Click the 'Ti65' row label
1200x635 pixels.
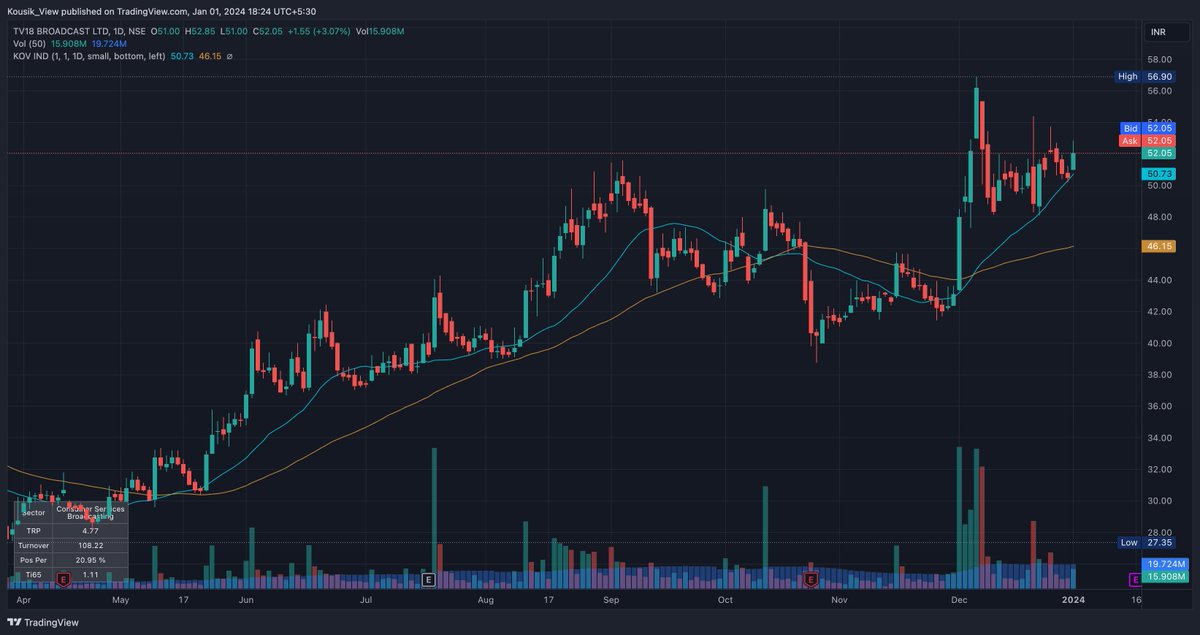coord(33,577)
